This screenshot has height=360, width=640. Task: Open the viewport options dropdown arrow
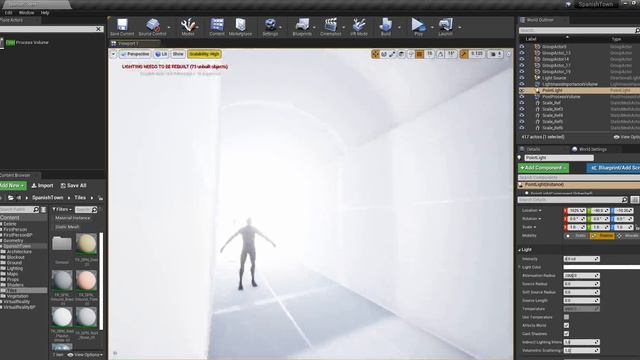(x=113, y=54)
